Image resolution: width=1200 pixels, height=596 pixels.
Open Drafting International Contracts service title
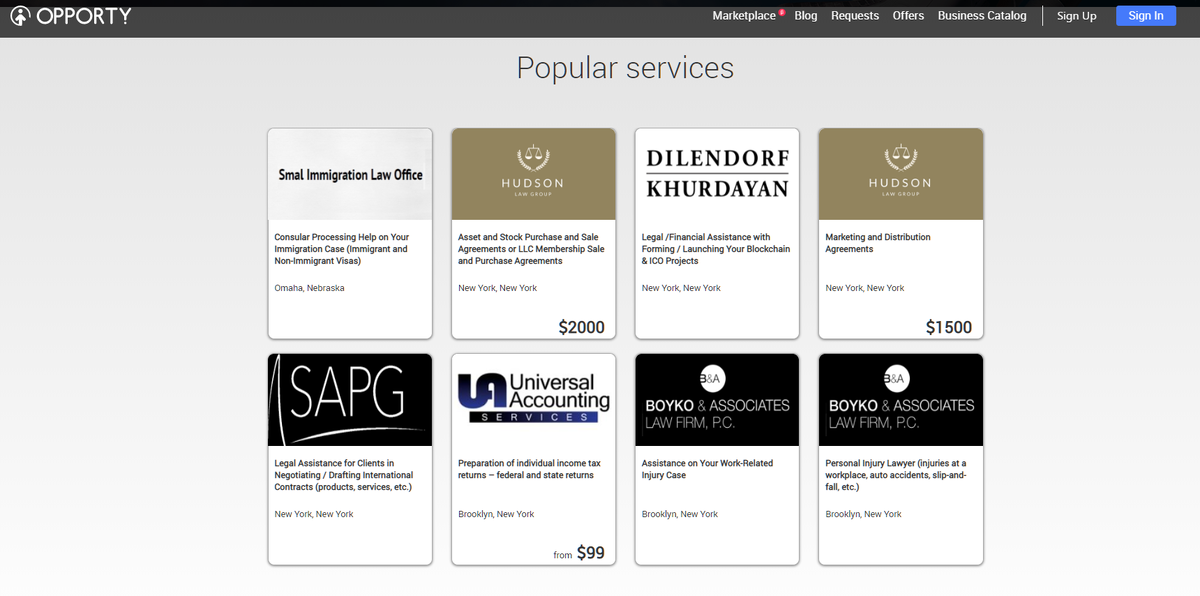click(344, 475)
